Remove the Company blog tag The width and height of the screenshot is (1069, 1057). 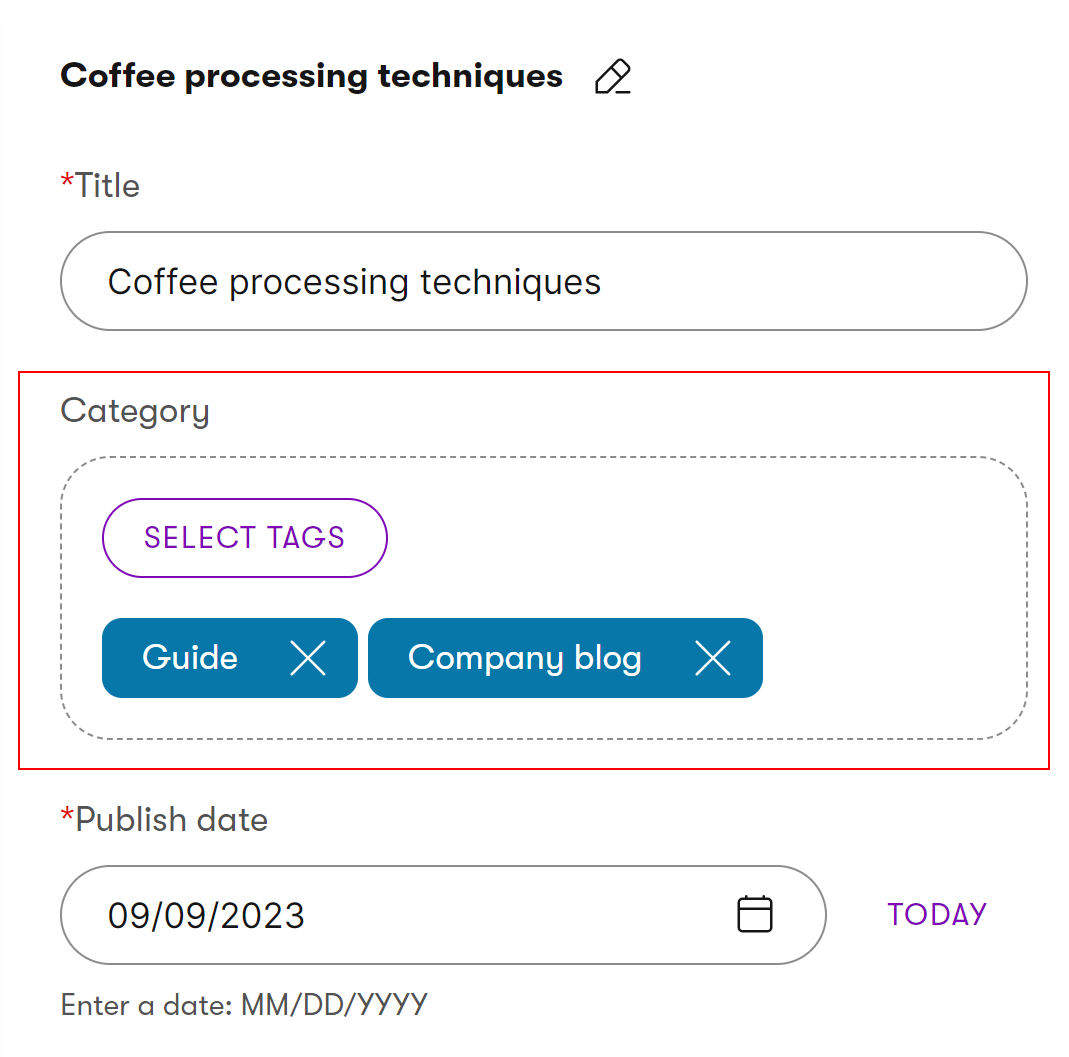[x=713, y=658]
